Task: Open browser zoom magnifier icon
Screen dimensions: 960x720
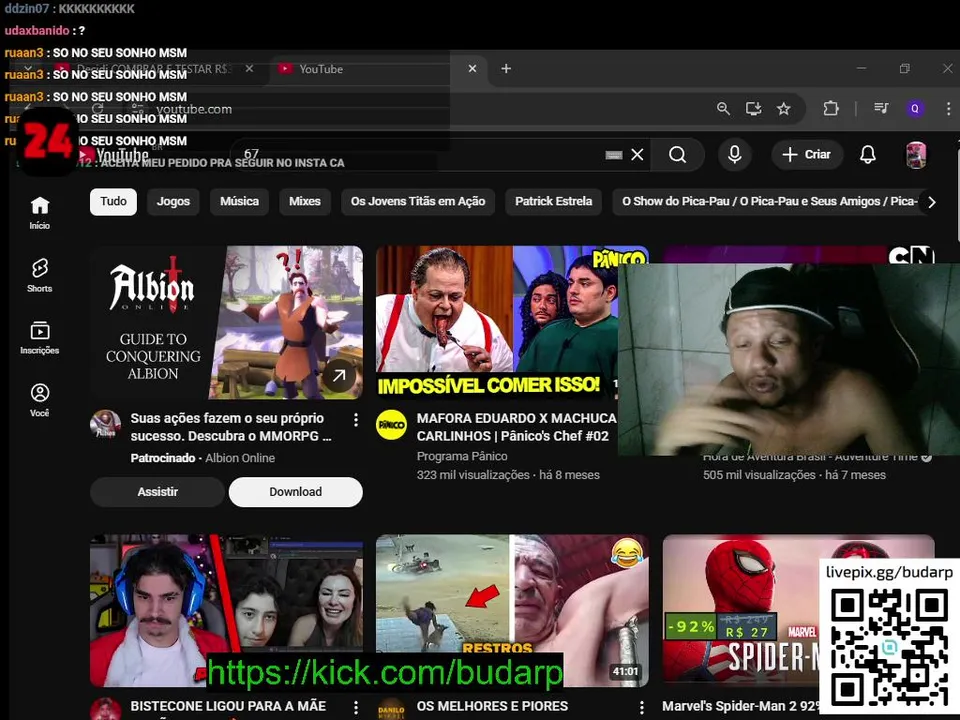Action: point(723,109)
